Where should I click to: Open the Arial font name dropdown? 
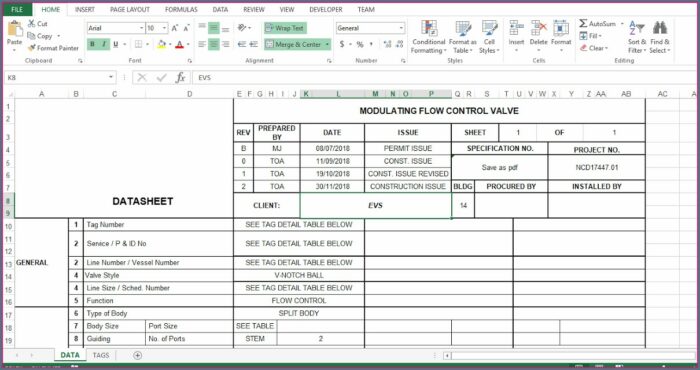point(142,28)
